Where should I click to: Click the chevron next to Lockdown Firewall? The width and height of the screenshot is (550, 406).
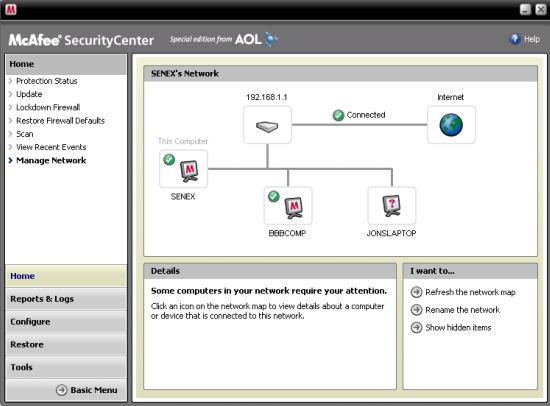coord(11,107)
